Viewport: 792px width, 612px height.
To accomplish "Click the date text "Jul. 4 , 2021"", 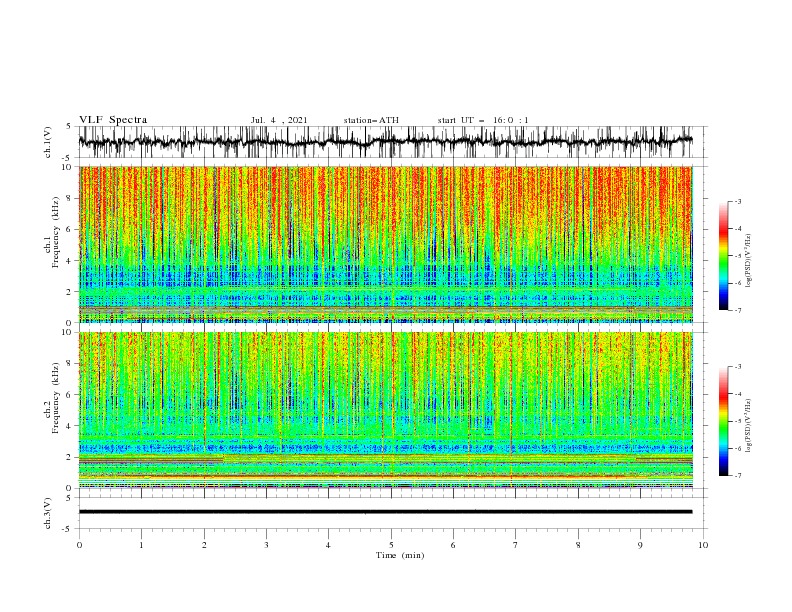I will [279, 120].
